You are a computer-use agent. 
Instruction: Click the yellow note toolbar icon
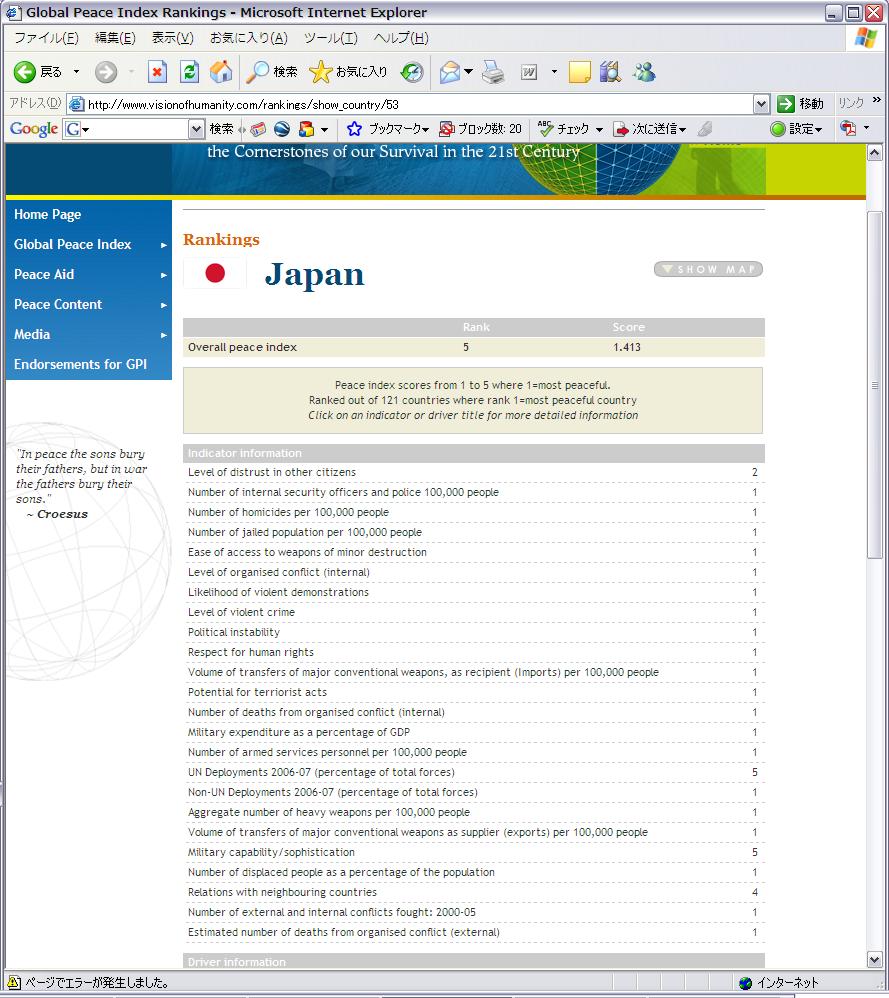point(579,72)
